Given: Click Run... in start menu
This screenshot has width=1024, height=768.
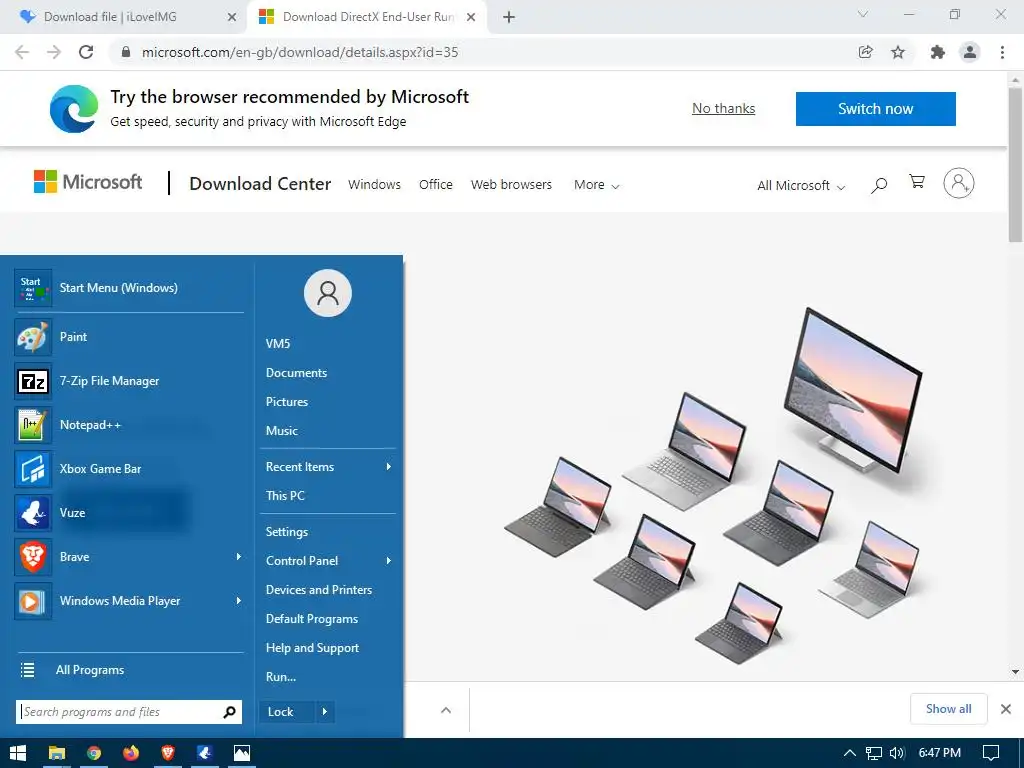Looking at the screenshot, I should pos(281,677).
